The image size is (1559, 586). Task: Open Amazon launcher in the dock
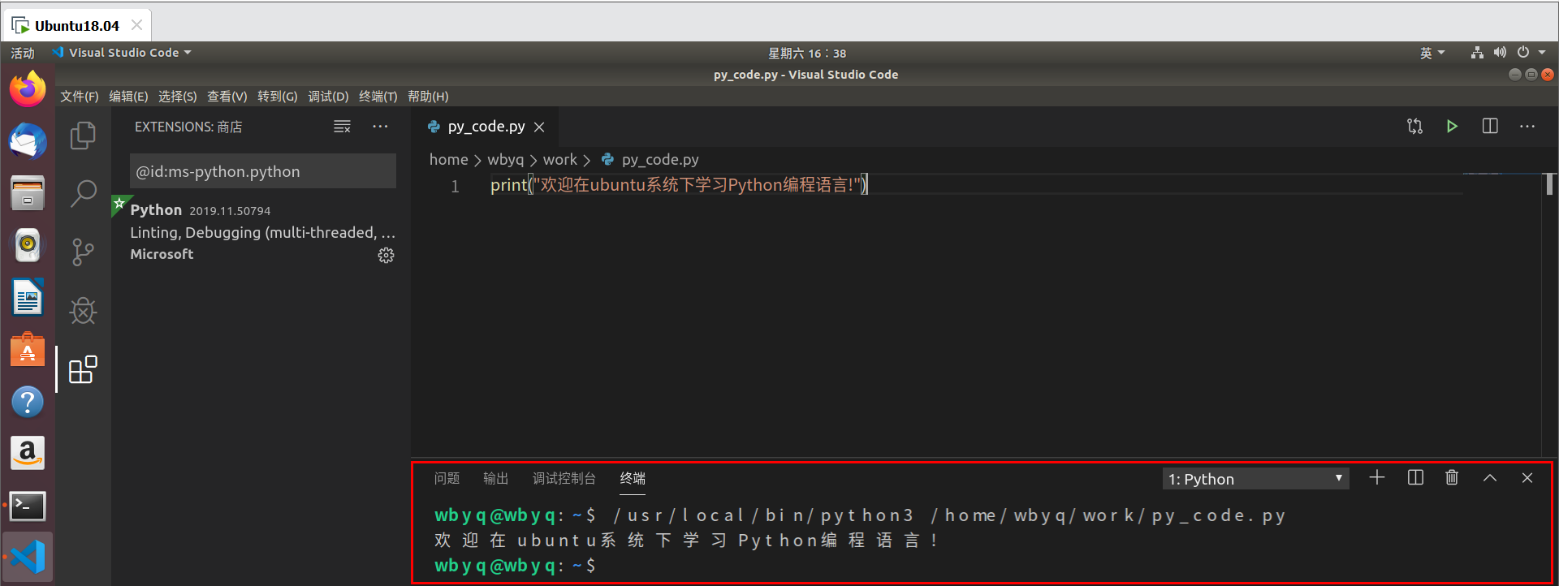pyautogui.click(x=28, y=453)
